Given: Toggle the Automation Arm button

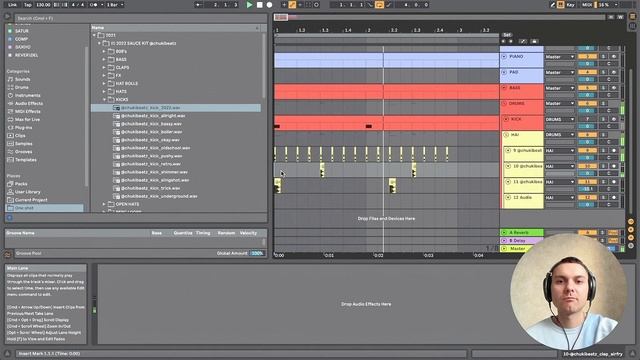Looking at the screenshot, I should pyautogui.click(x=292, y=5).
